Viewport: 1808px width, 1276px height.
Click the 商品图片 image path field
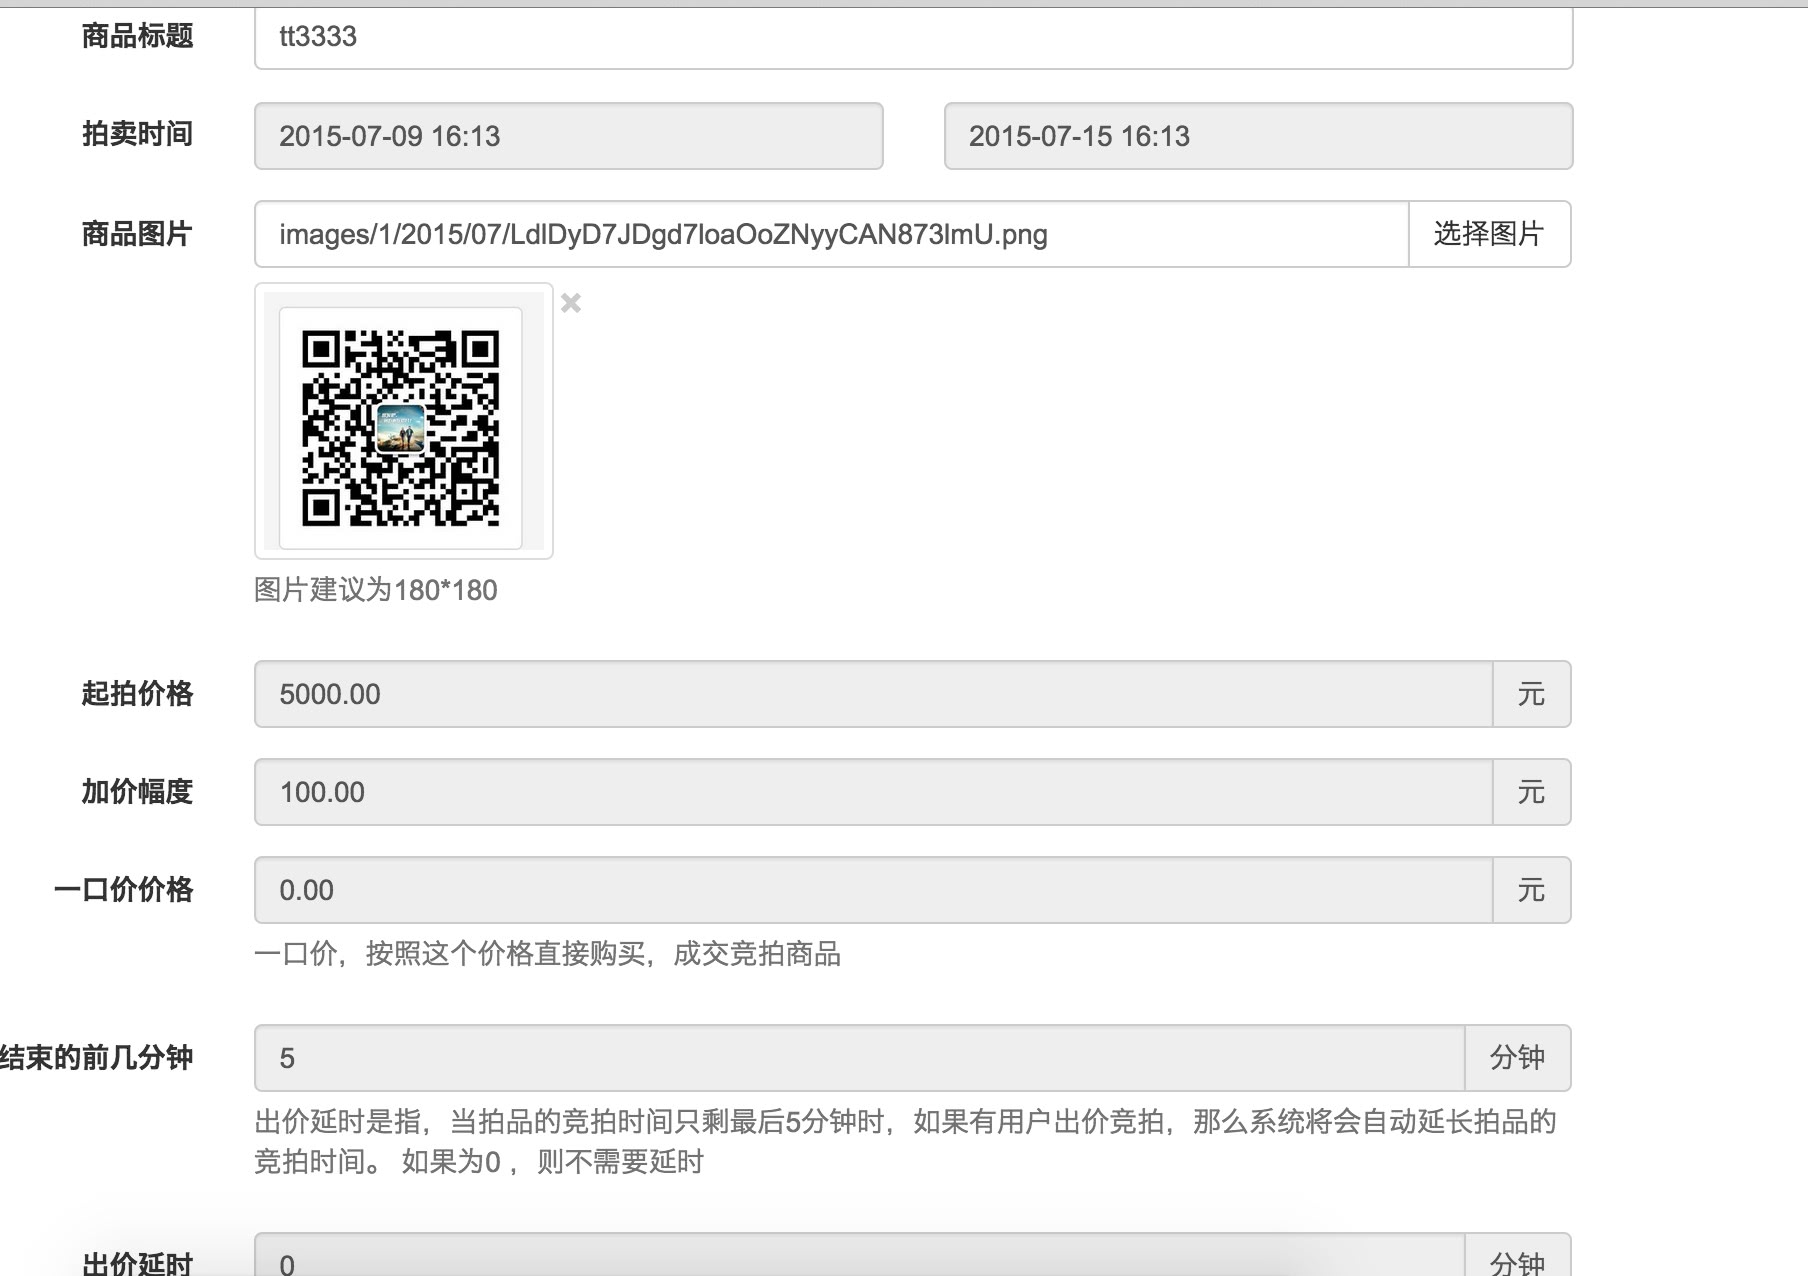(x=832, y=234)
